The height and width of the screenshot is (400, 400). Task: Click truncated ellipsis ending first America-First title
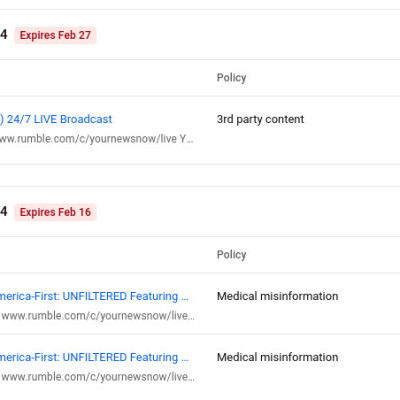(x=185, y=298)
